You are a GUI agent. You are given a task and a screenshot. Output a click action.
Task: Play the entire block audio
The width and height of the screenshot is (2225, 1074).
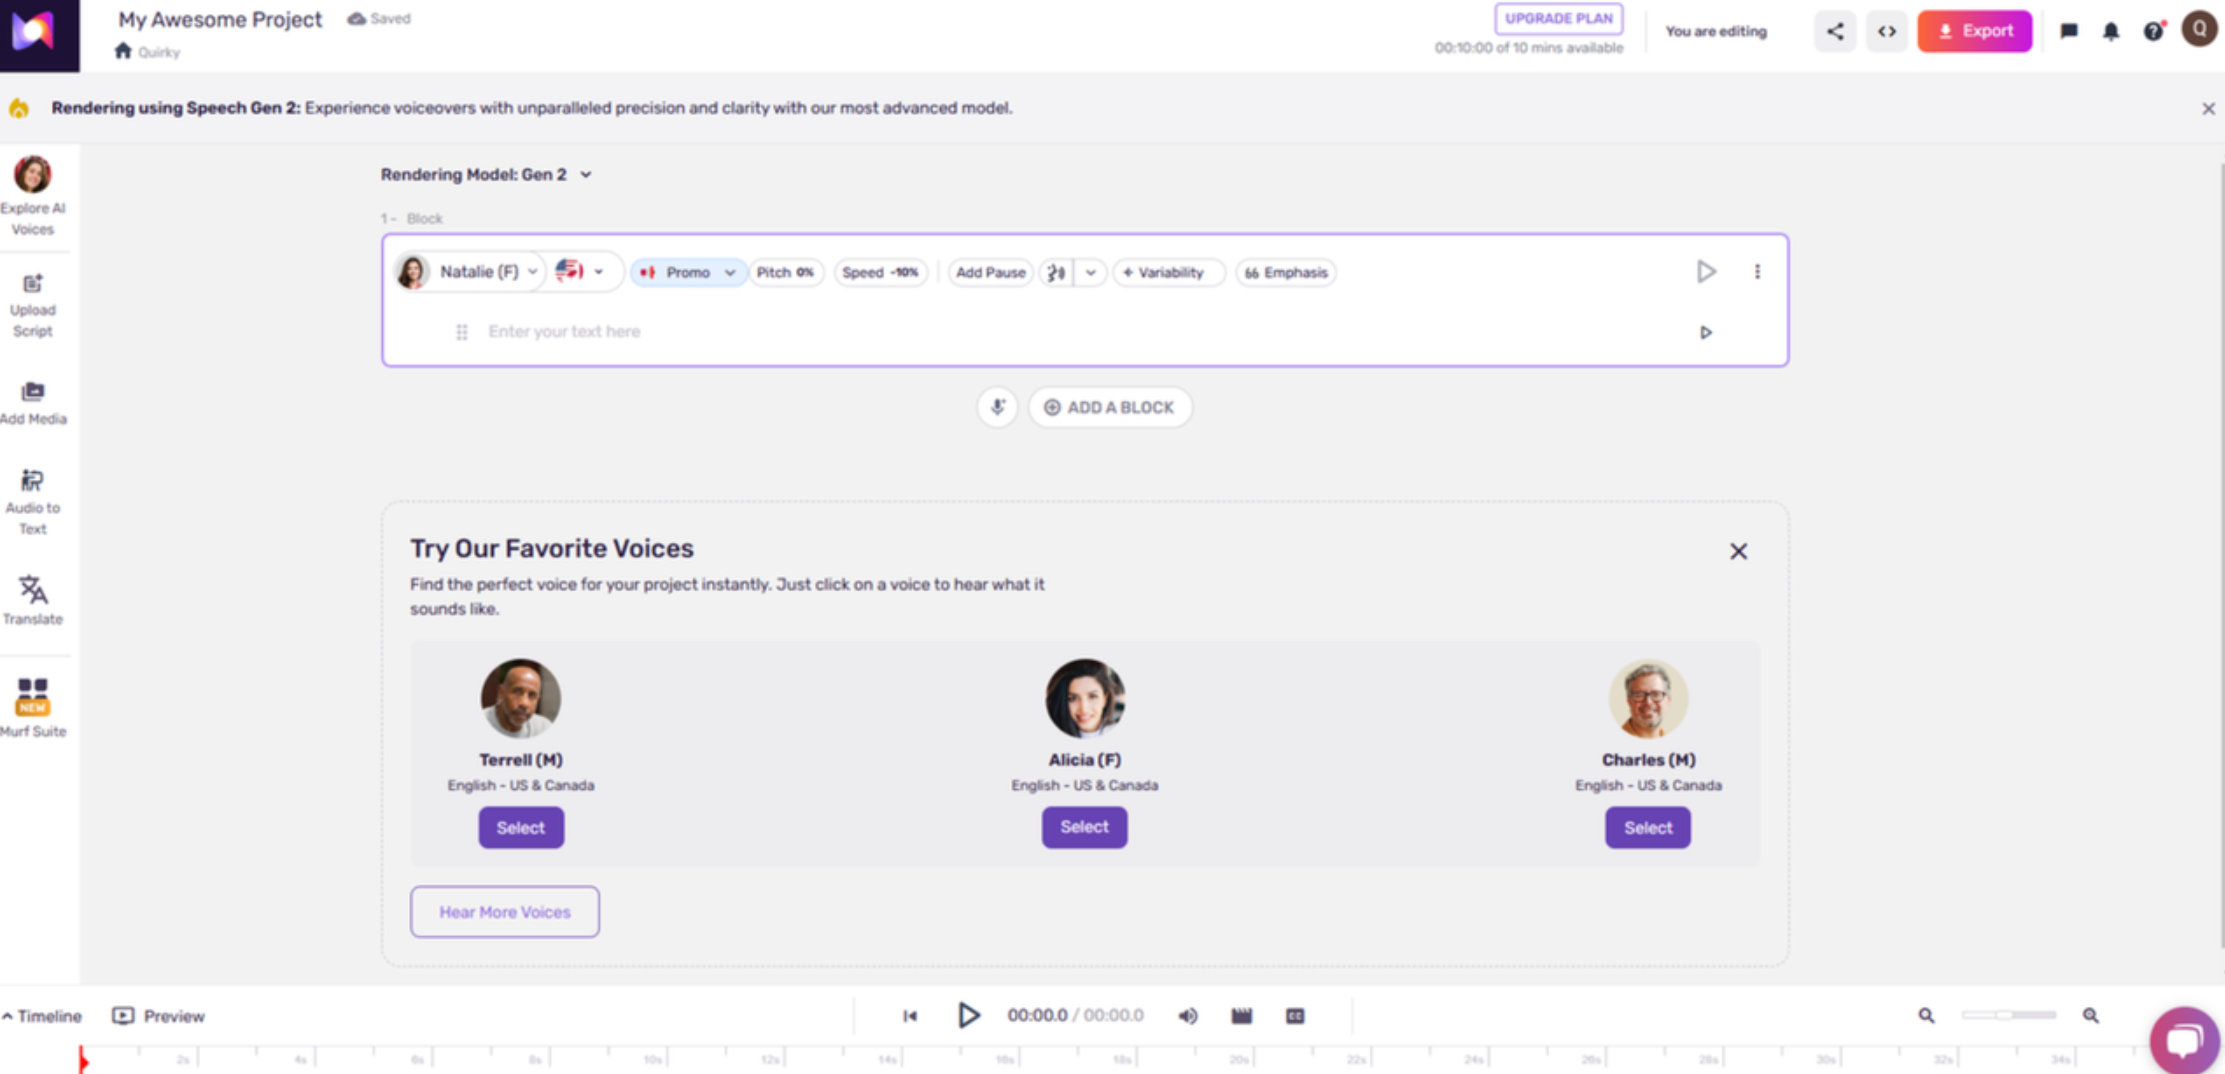pos(1707,272)
